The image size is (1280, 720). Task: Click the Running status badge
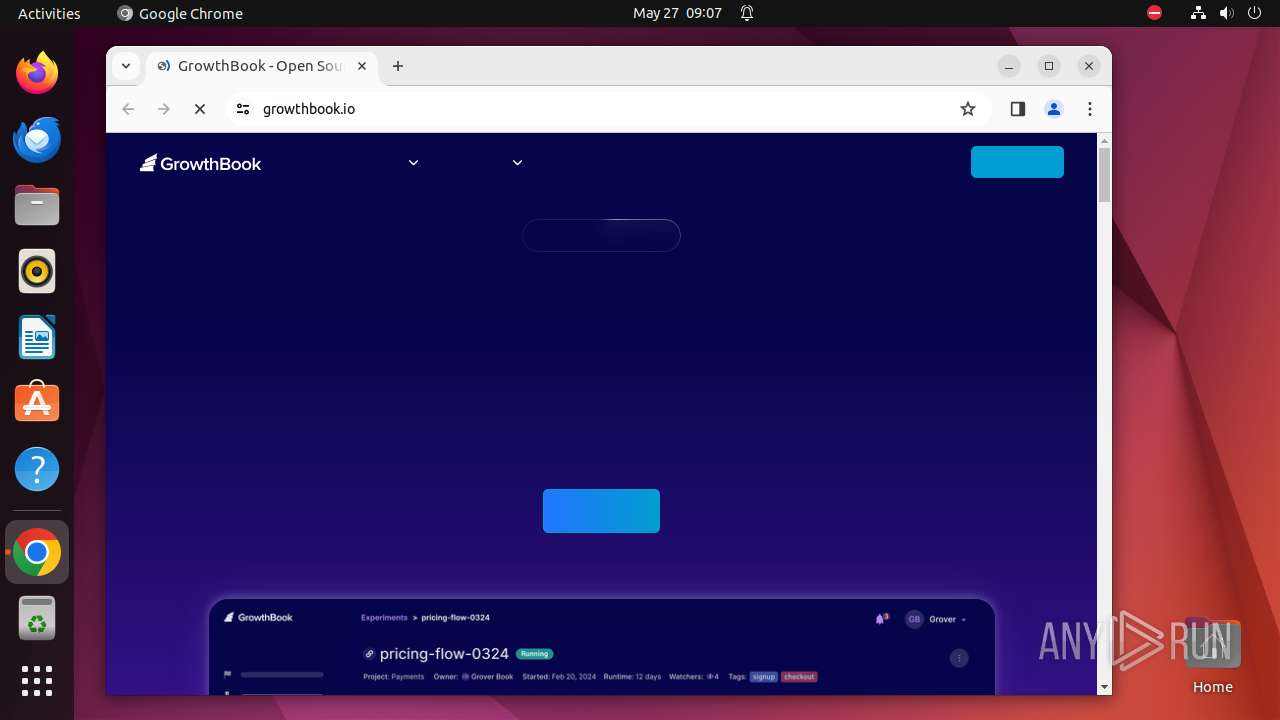point(534,654)
